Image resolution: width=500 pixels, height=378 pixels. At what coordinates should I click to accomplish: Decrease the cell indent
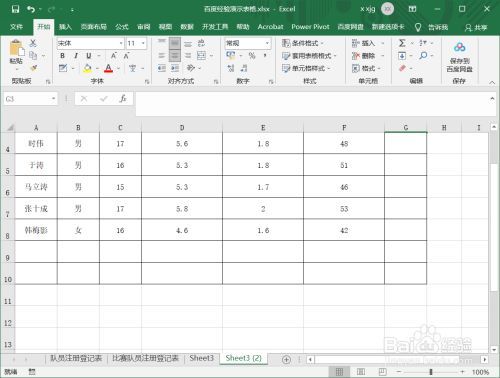162,68
